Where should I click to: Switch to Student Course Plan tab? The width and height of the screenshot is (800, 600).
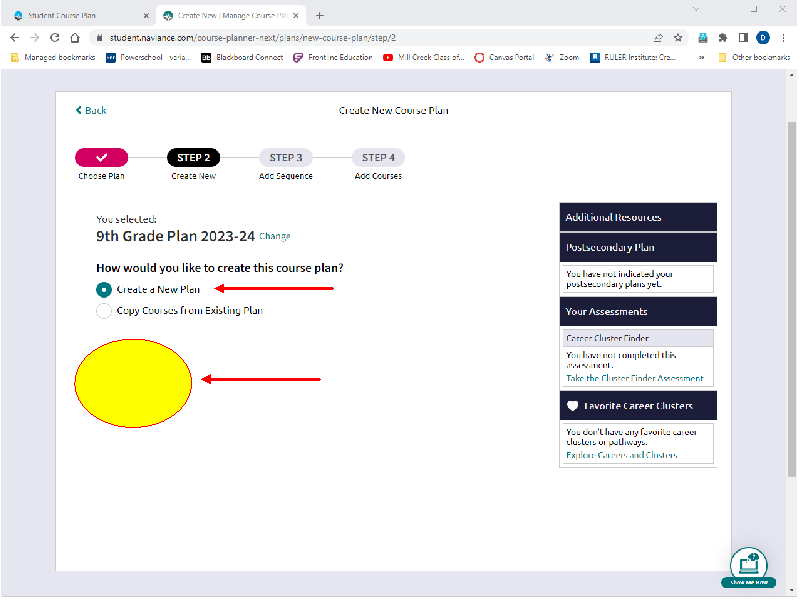coord(82,16)
